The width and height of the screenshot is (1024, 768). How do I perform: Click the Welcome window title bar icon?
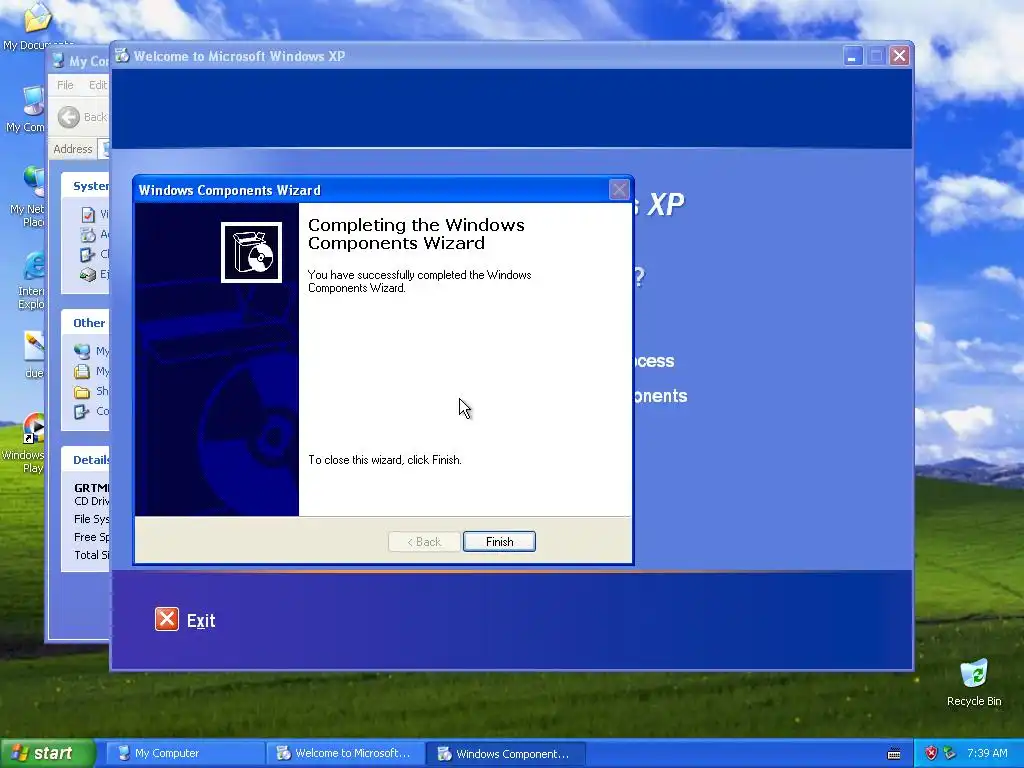122,56
